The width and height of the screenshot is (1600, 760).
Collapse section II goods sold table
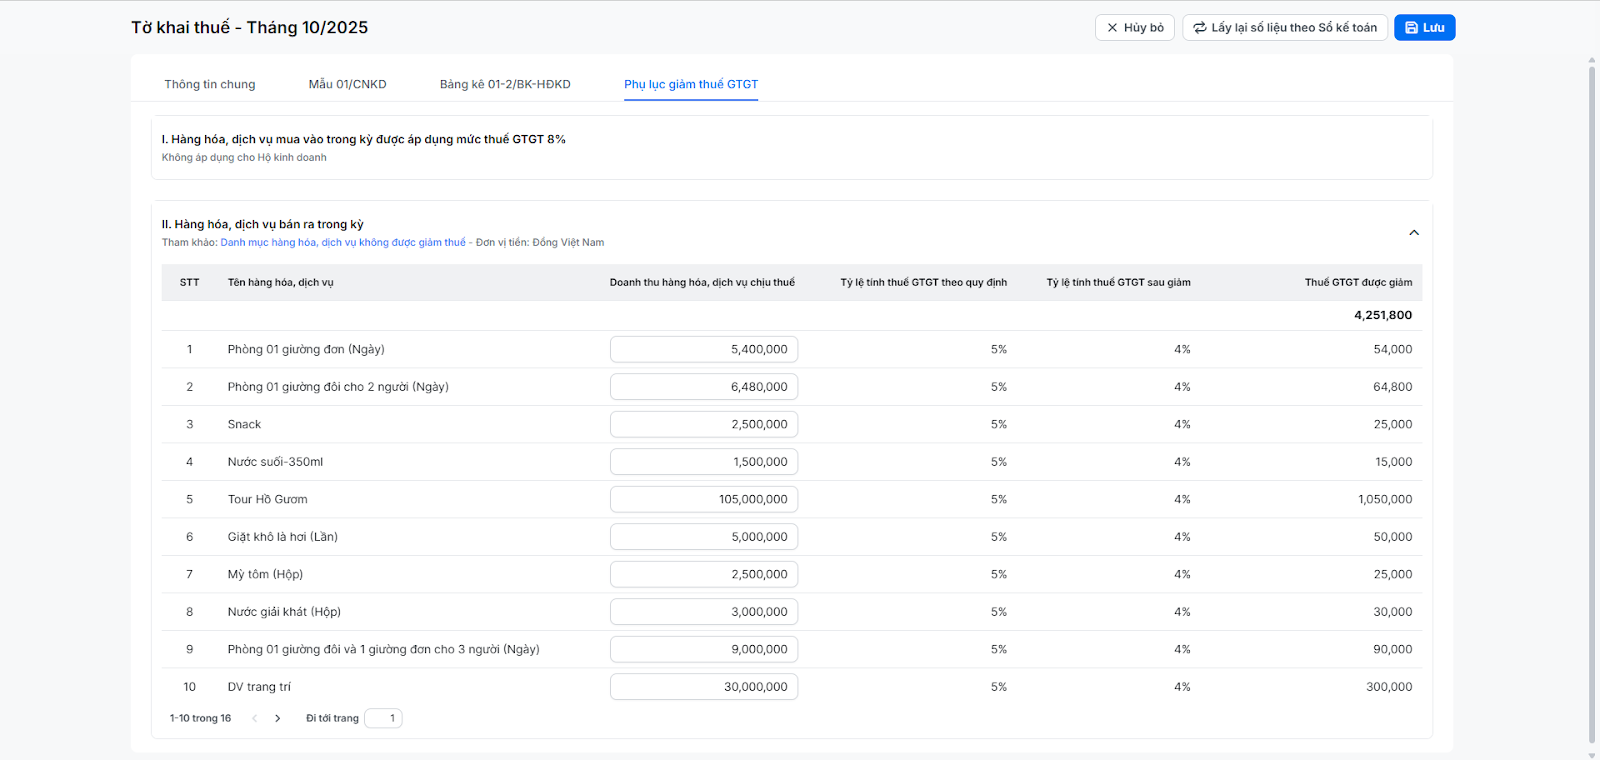1414,233
